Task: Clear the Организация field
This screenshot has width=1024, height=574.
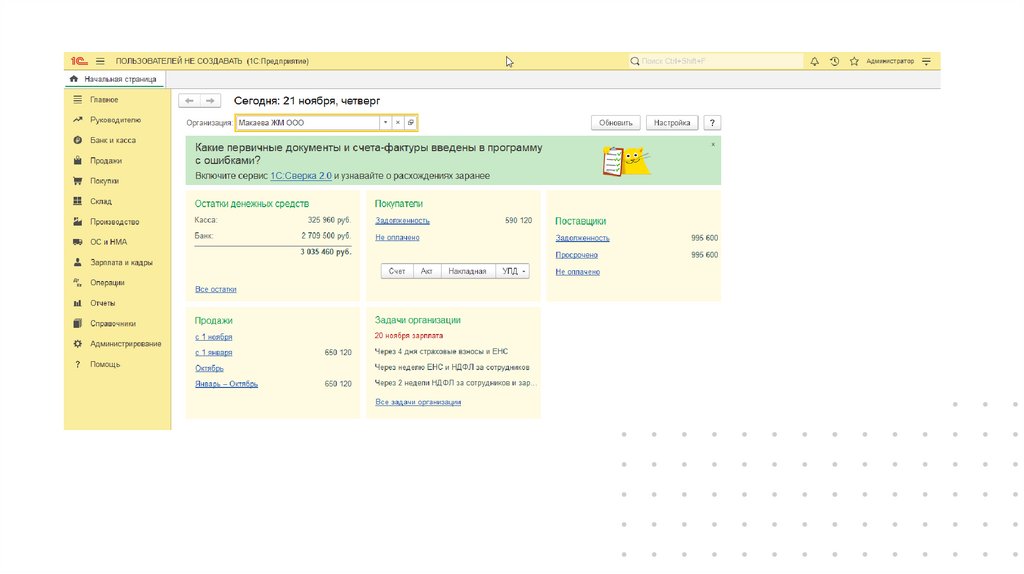Action: (397, 123)
